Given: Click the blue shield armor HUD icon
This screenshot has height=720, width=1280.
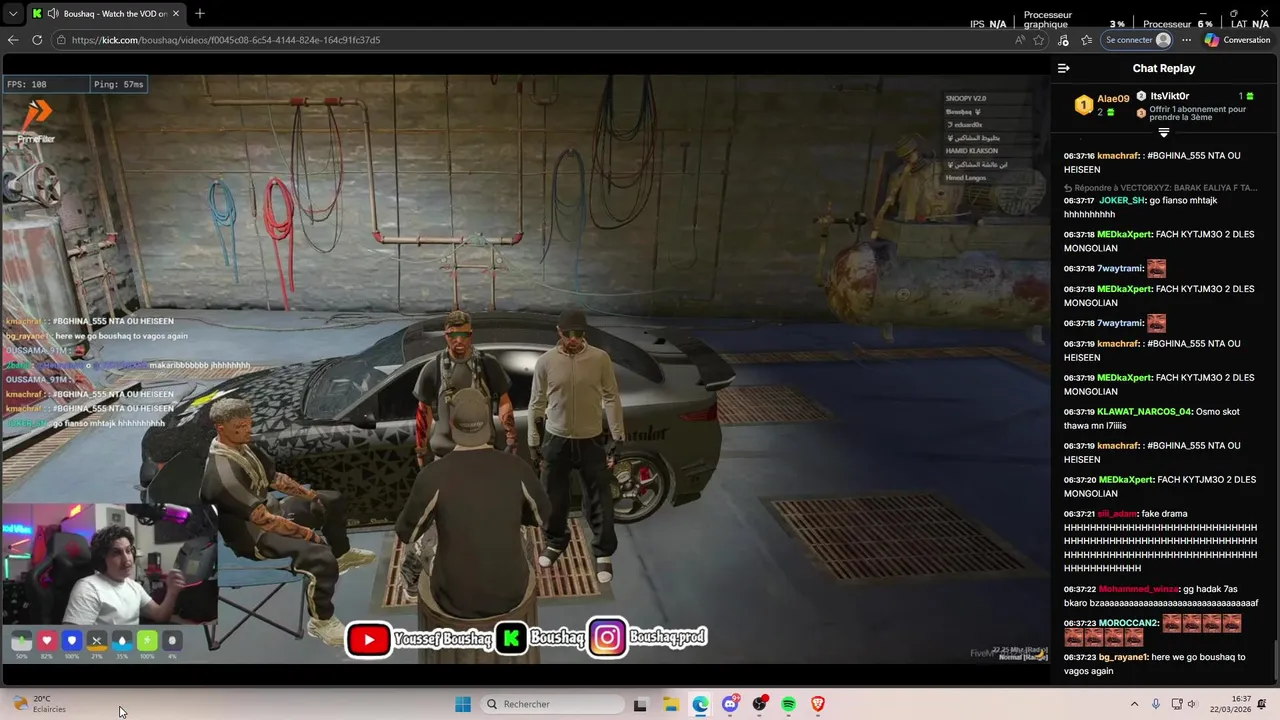Looking at the screenshot, I should tap(71, 641).
